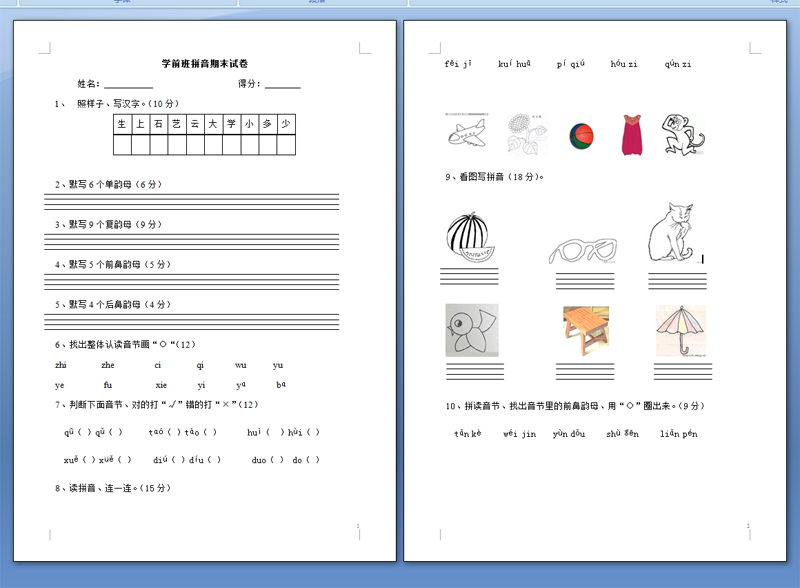Click the empty cell below 生
The image size is (800, 588).
click(122, 144)
